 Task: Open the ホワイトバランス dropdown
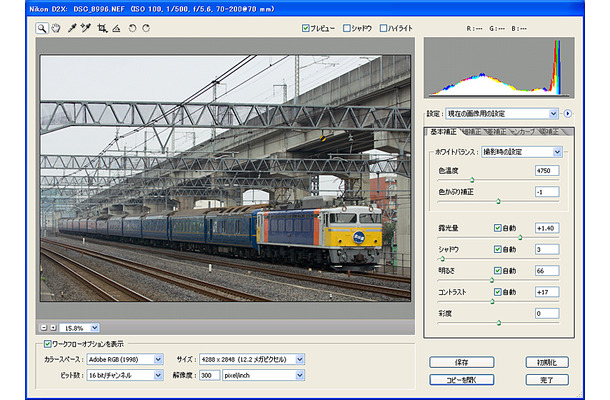tap(522, 152)
